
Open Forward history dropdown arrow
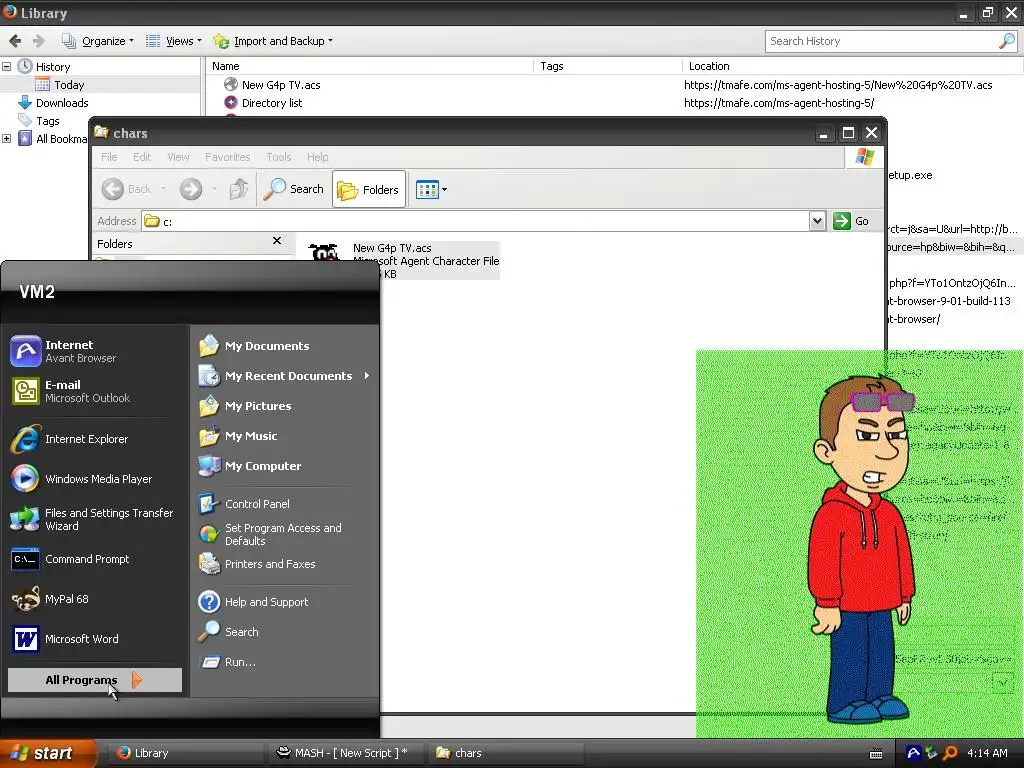(214, 189)
